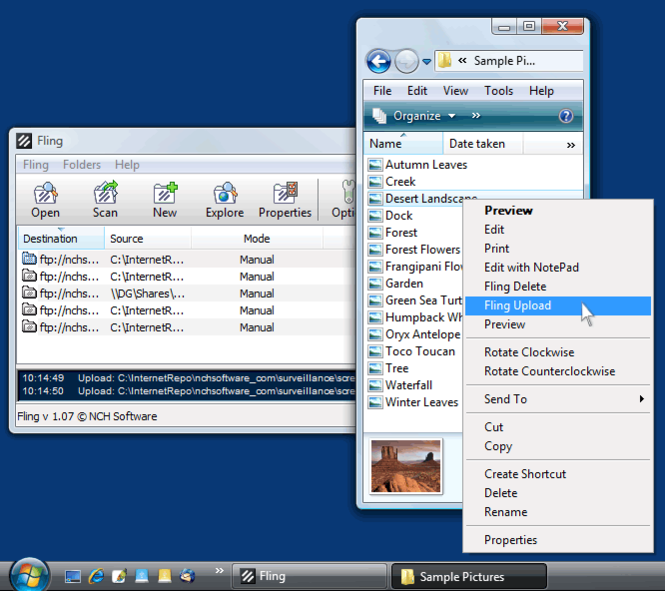
Task: Click the blue help icon in Explorer toolbar
Action: tap(566, 116)
